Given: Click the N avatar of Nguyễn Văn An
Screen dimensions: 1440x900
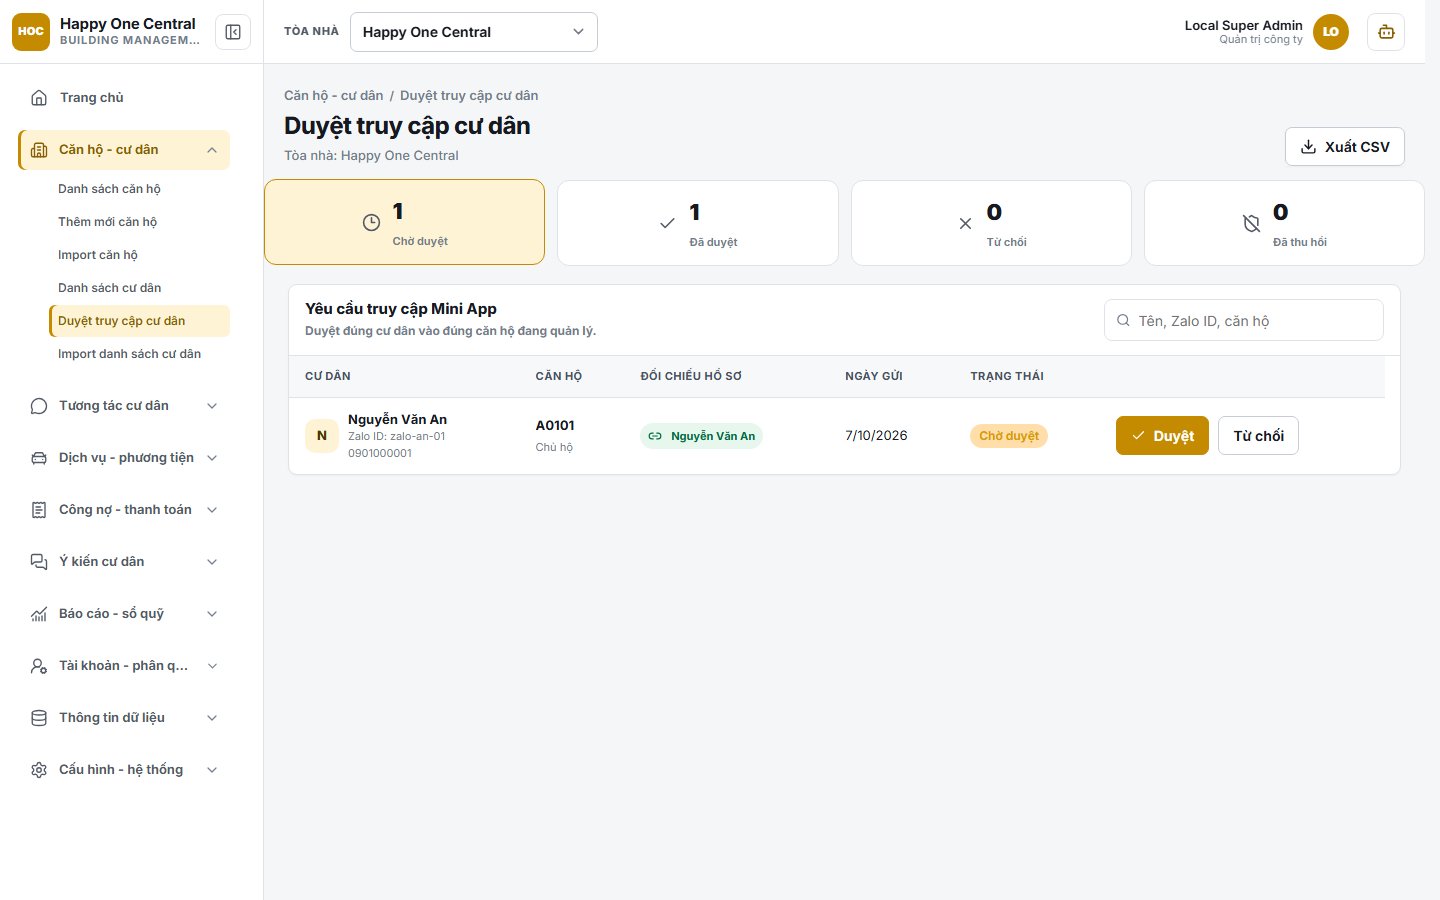Looking at the screenshot, I should coord(322,436).
